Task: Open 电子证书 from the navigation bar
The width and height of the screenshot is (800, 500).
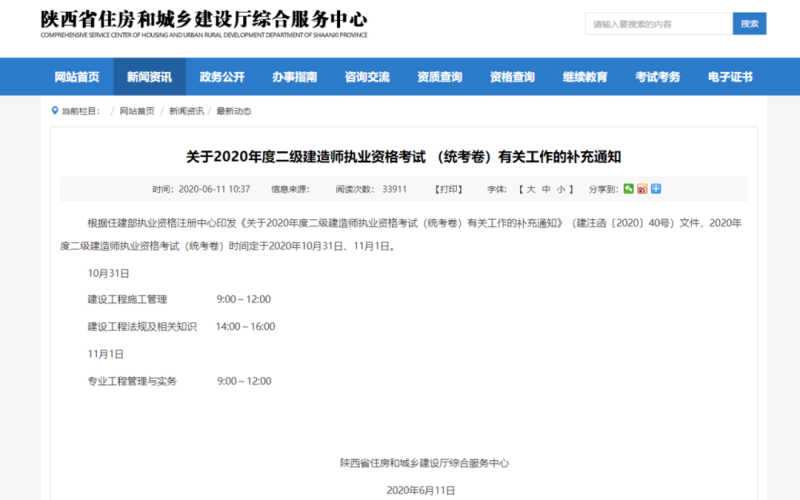Action: pyautogui.click(x=730, y=77)
